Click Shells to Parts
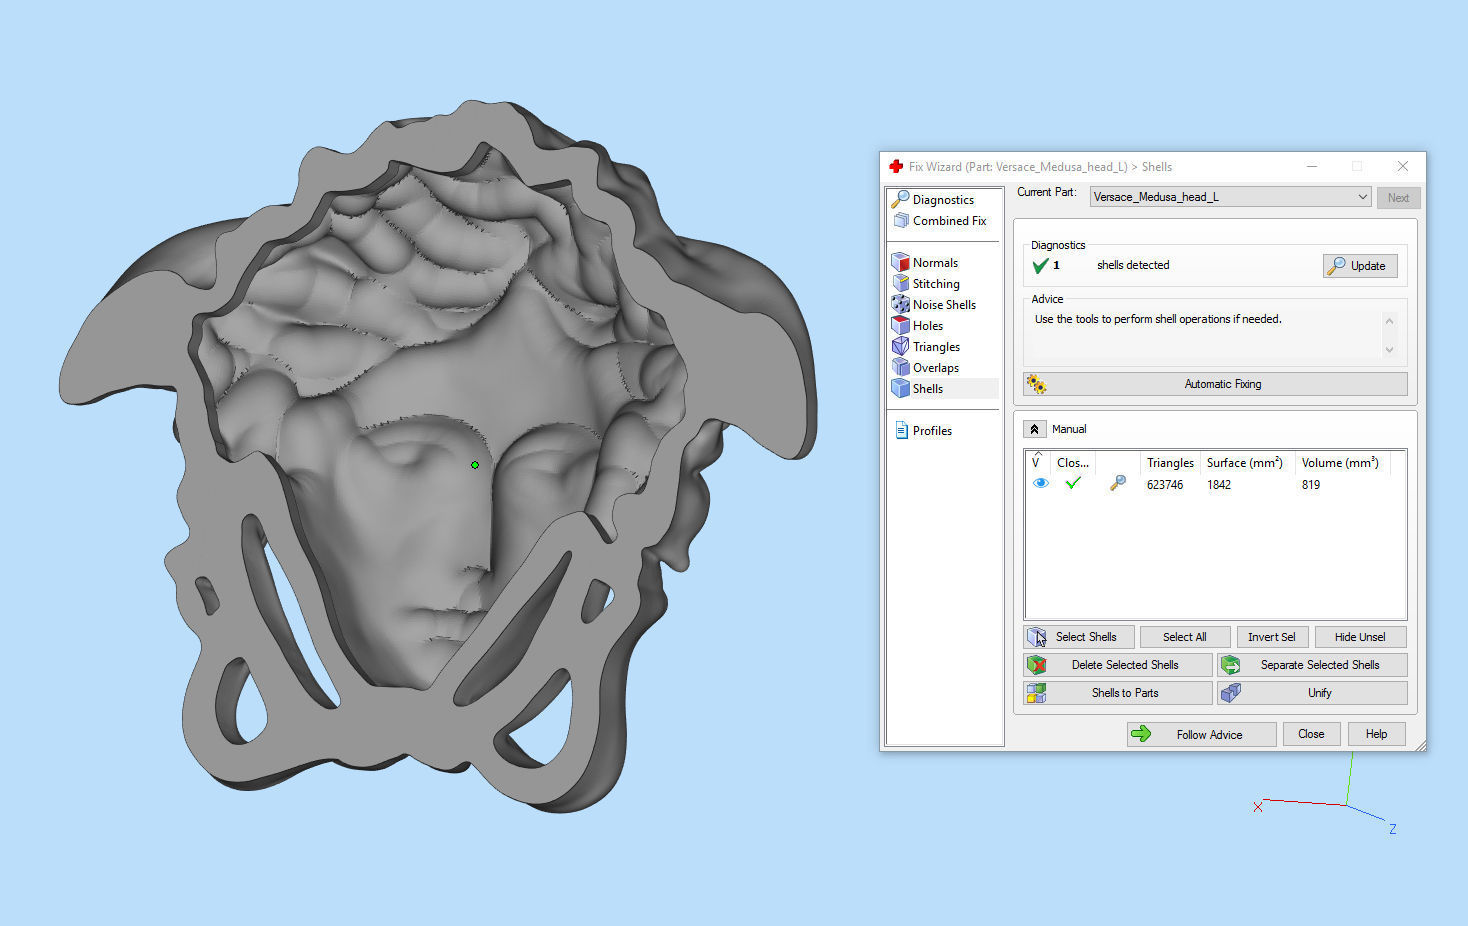This screenshot has height=926, width=1468. (1118, 693)
